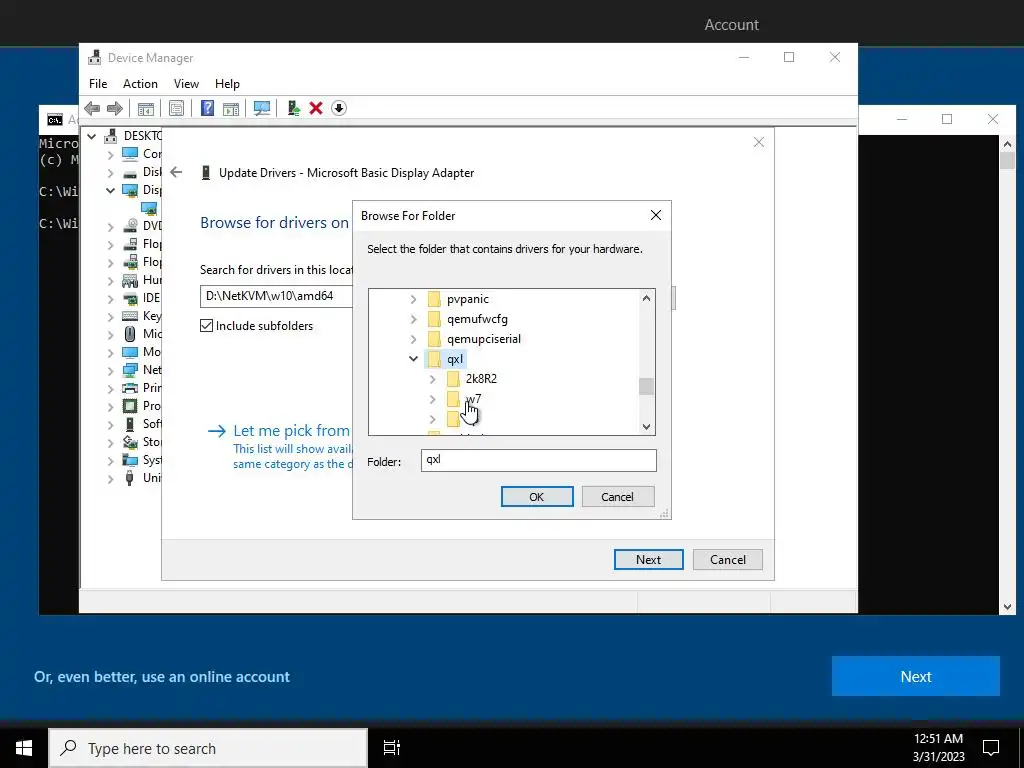Click 'Let me pick from' a list link
The height and width of the screenshot is (768, 1024).
(x=291, y=431)
